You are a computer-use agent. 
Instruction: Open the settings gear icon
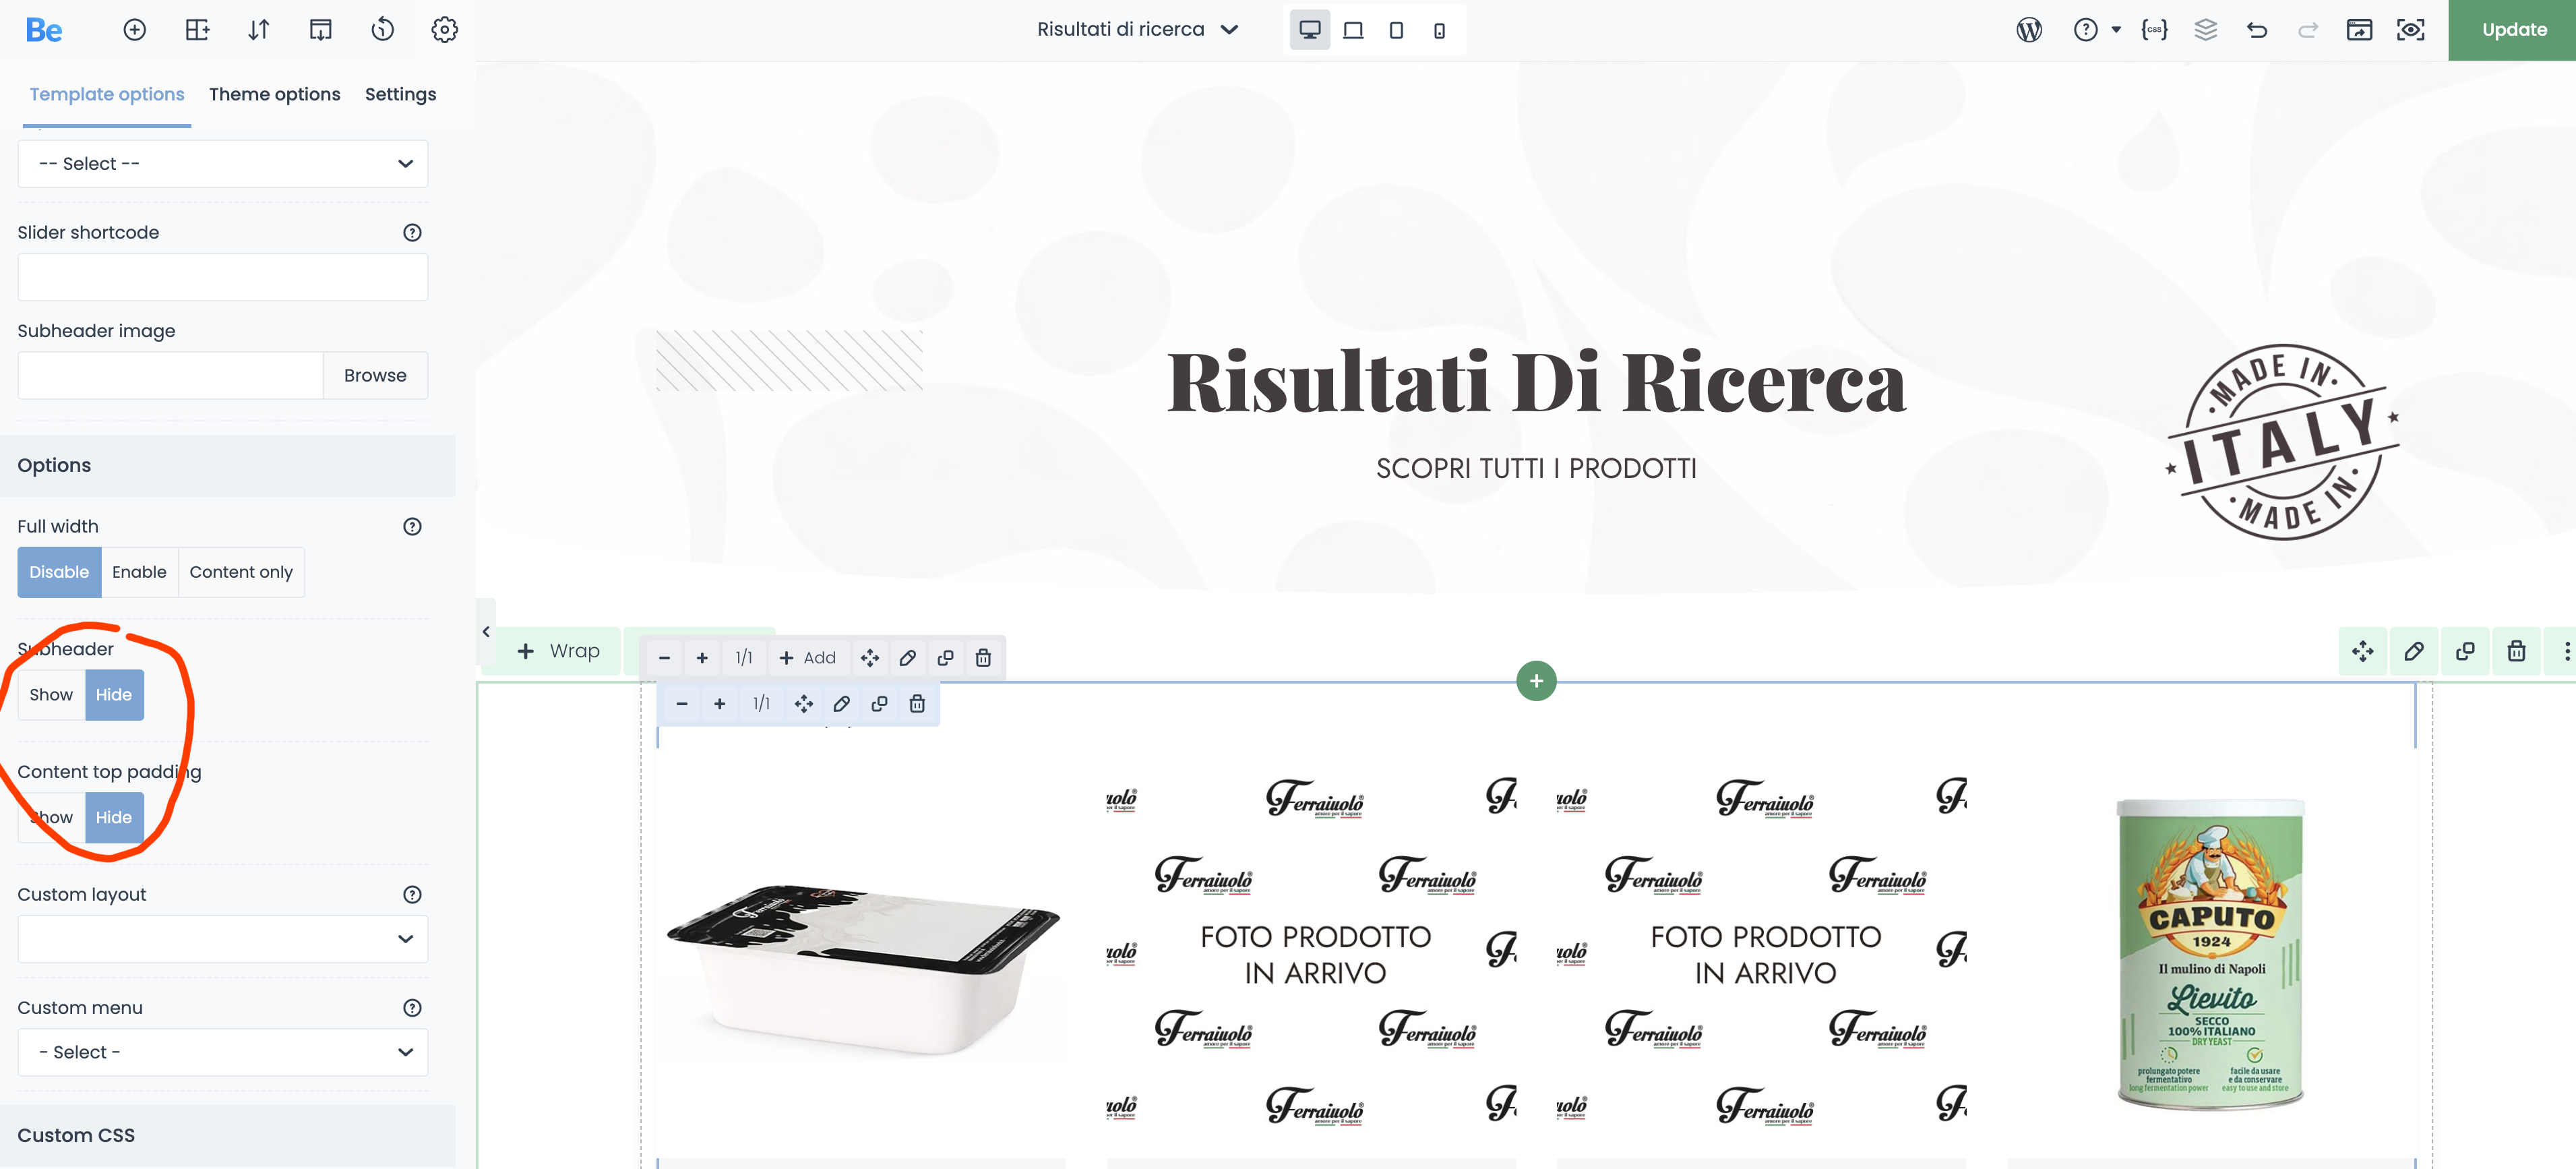(x=444, y=30)
